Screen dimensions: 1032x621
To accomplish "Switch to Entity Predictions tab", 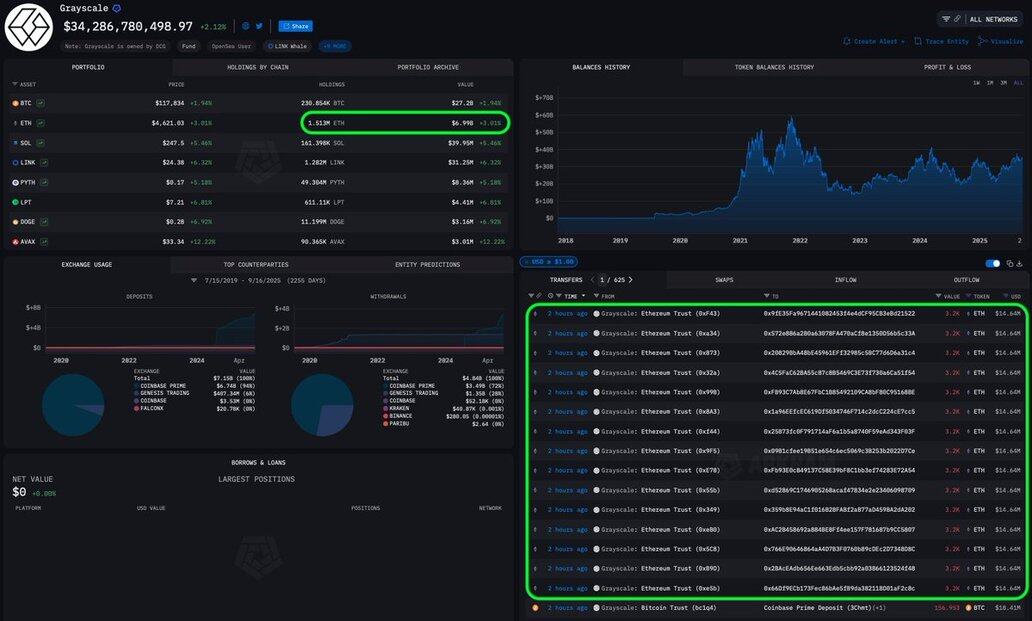I will 427,264.
